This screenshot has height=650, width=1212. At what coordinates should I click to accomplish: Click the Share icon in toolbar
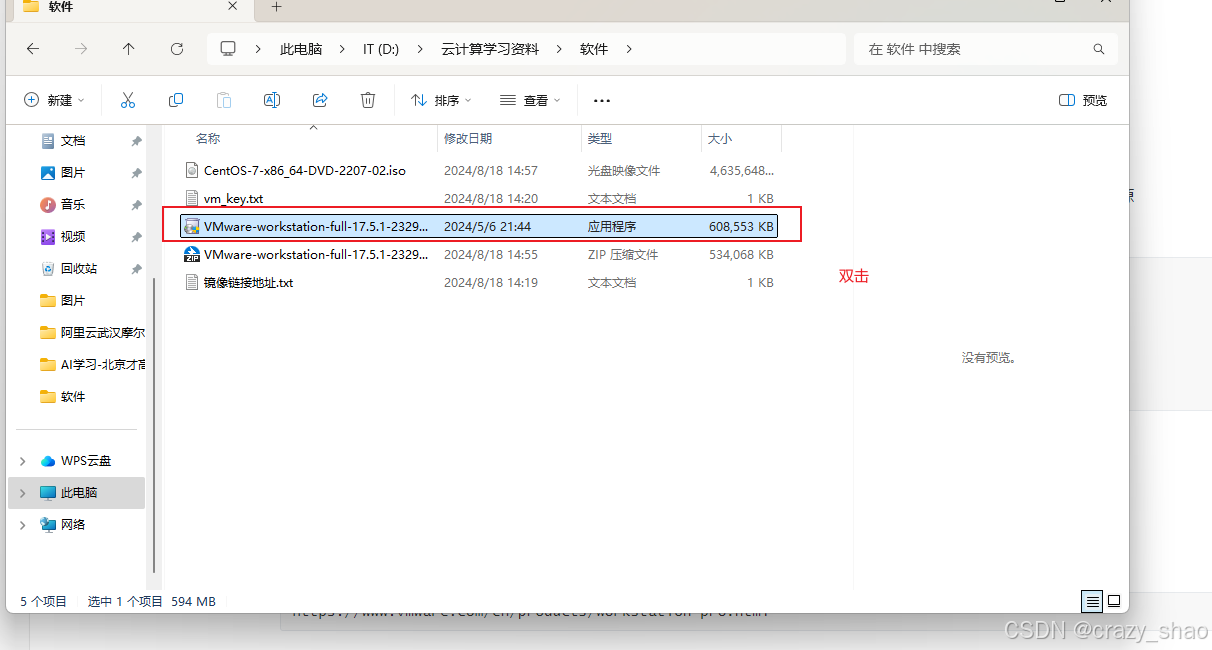pos(320,100)
